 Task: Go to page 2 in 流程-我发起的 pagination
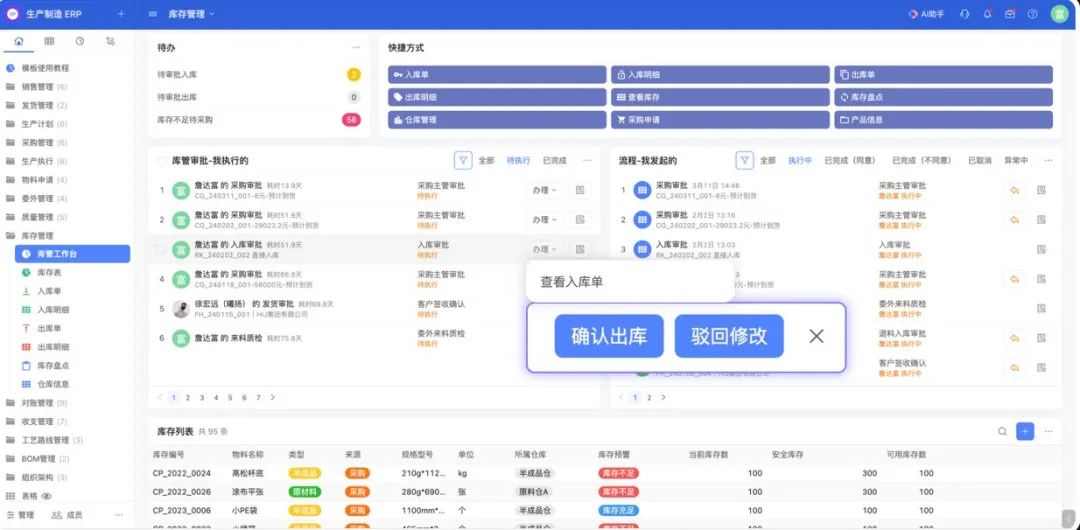pyautogui.click(x=649, y=398)
